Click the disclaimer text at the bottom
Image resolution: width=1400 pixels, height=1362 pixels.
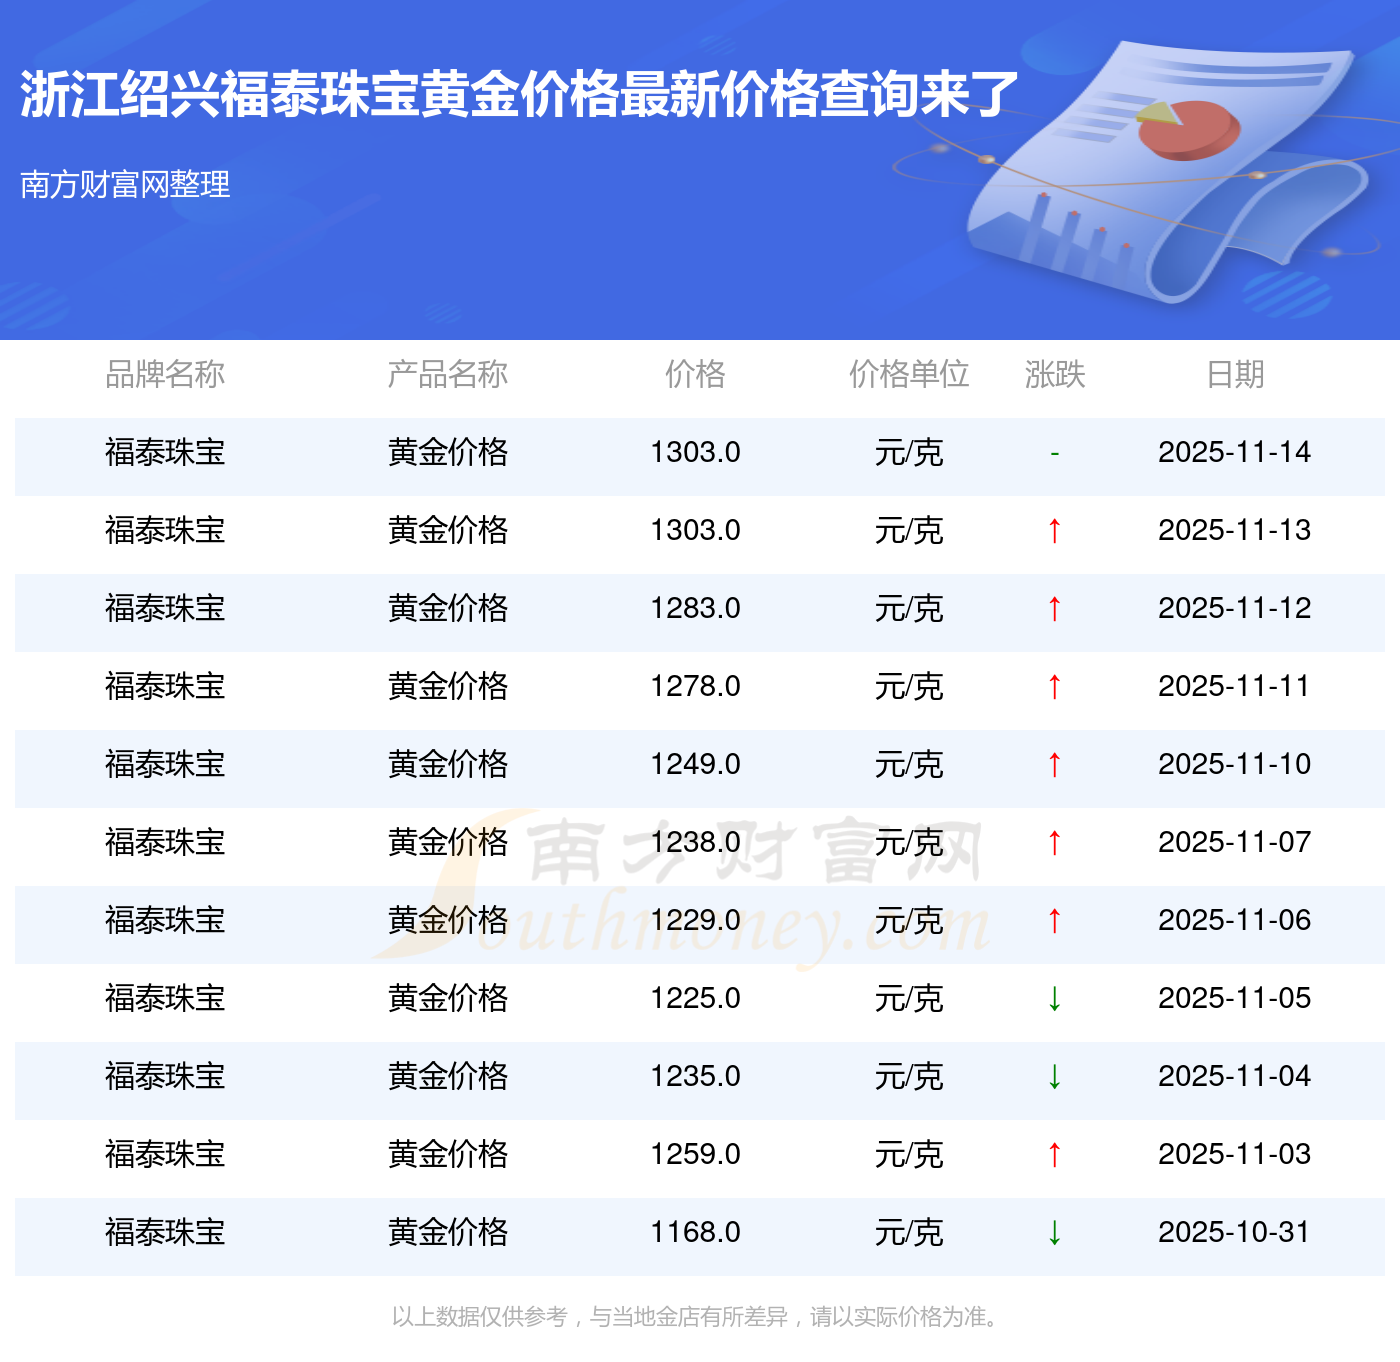[x=697, y=1317]
